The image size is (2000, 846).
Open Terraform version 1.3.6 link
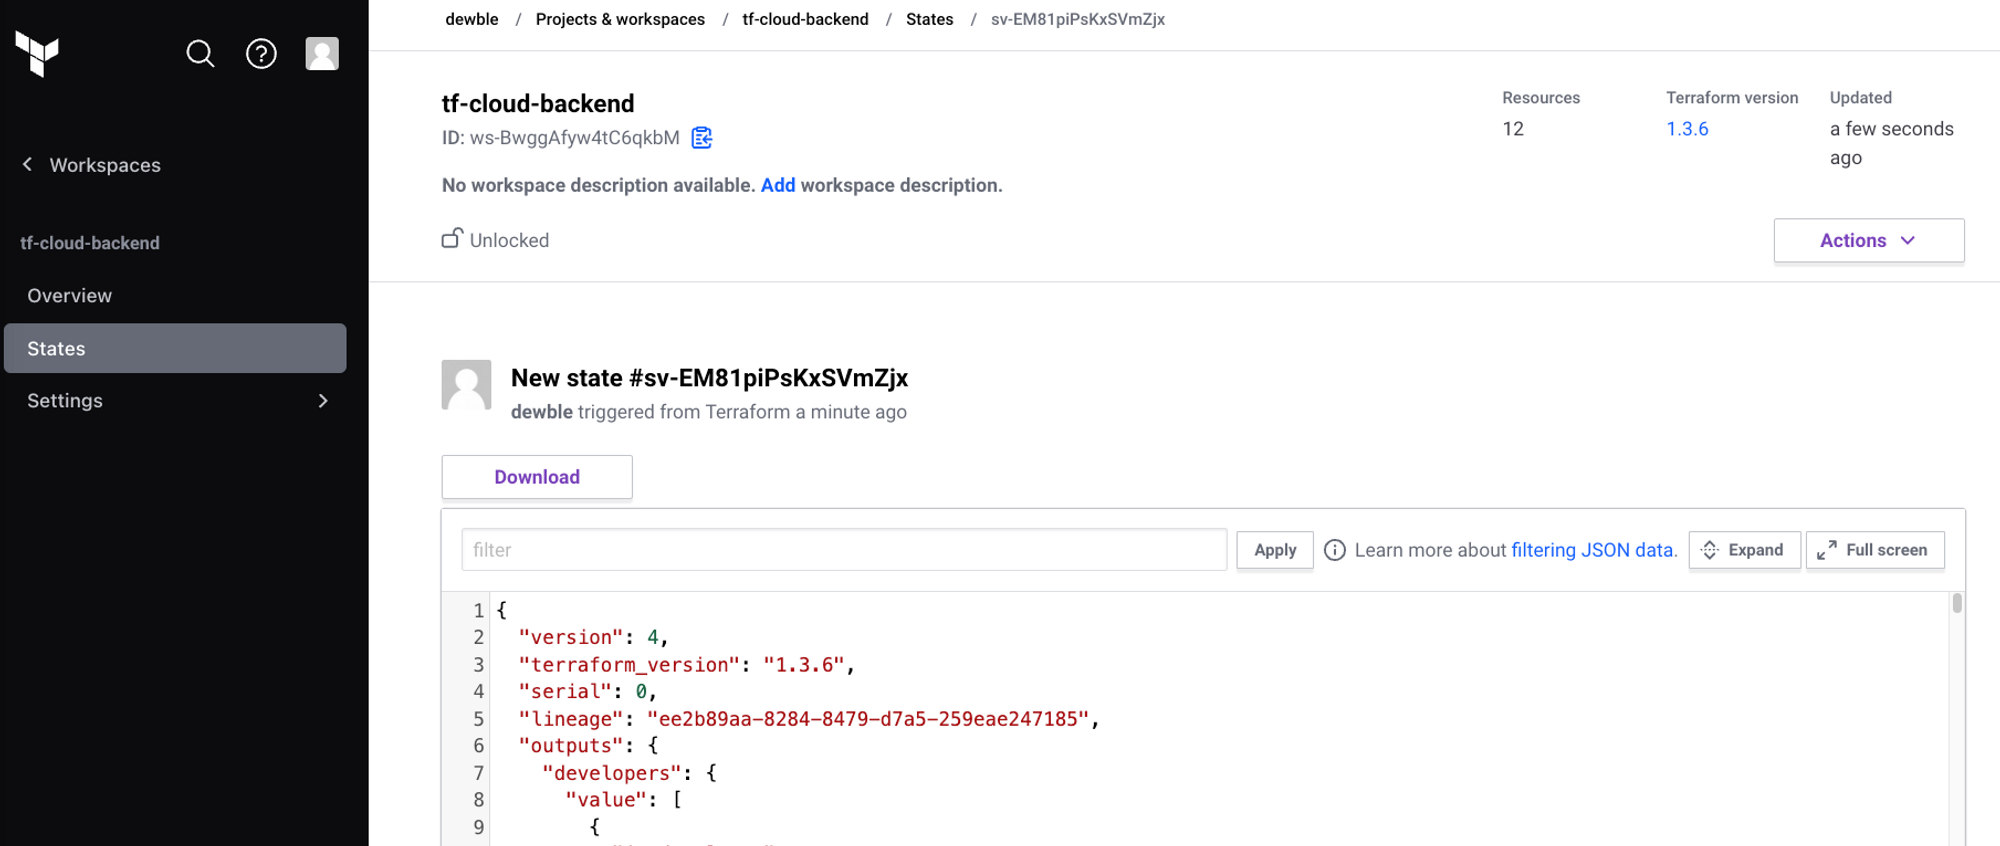(x=1687, y=128)
